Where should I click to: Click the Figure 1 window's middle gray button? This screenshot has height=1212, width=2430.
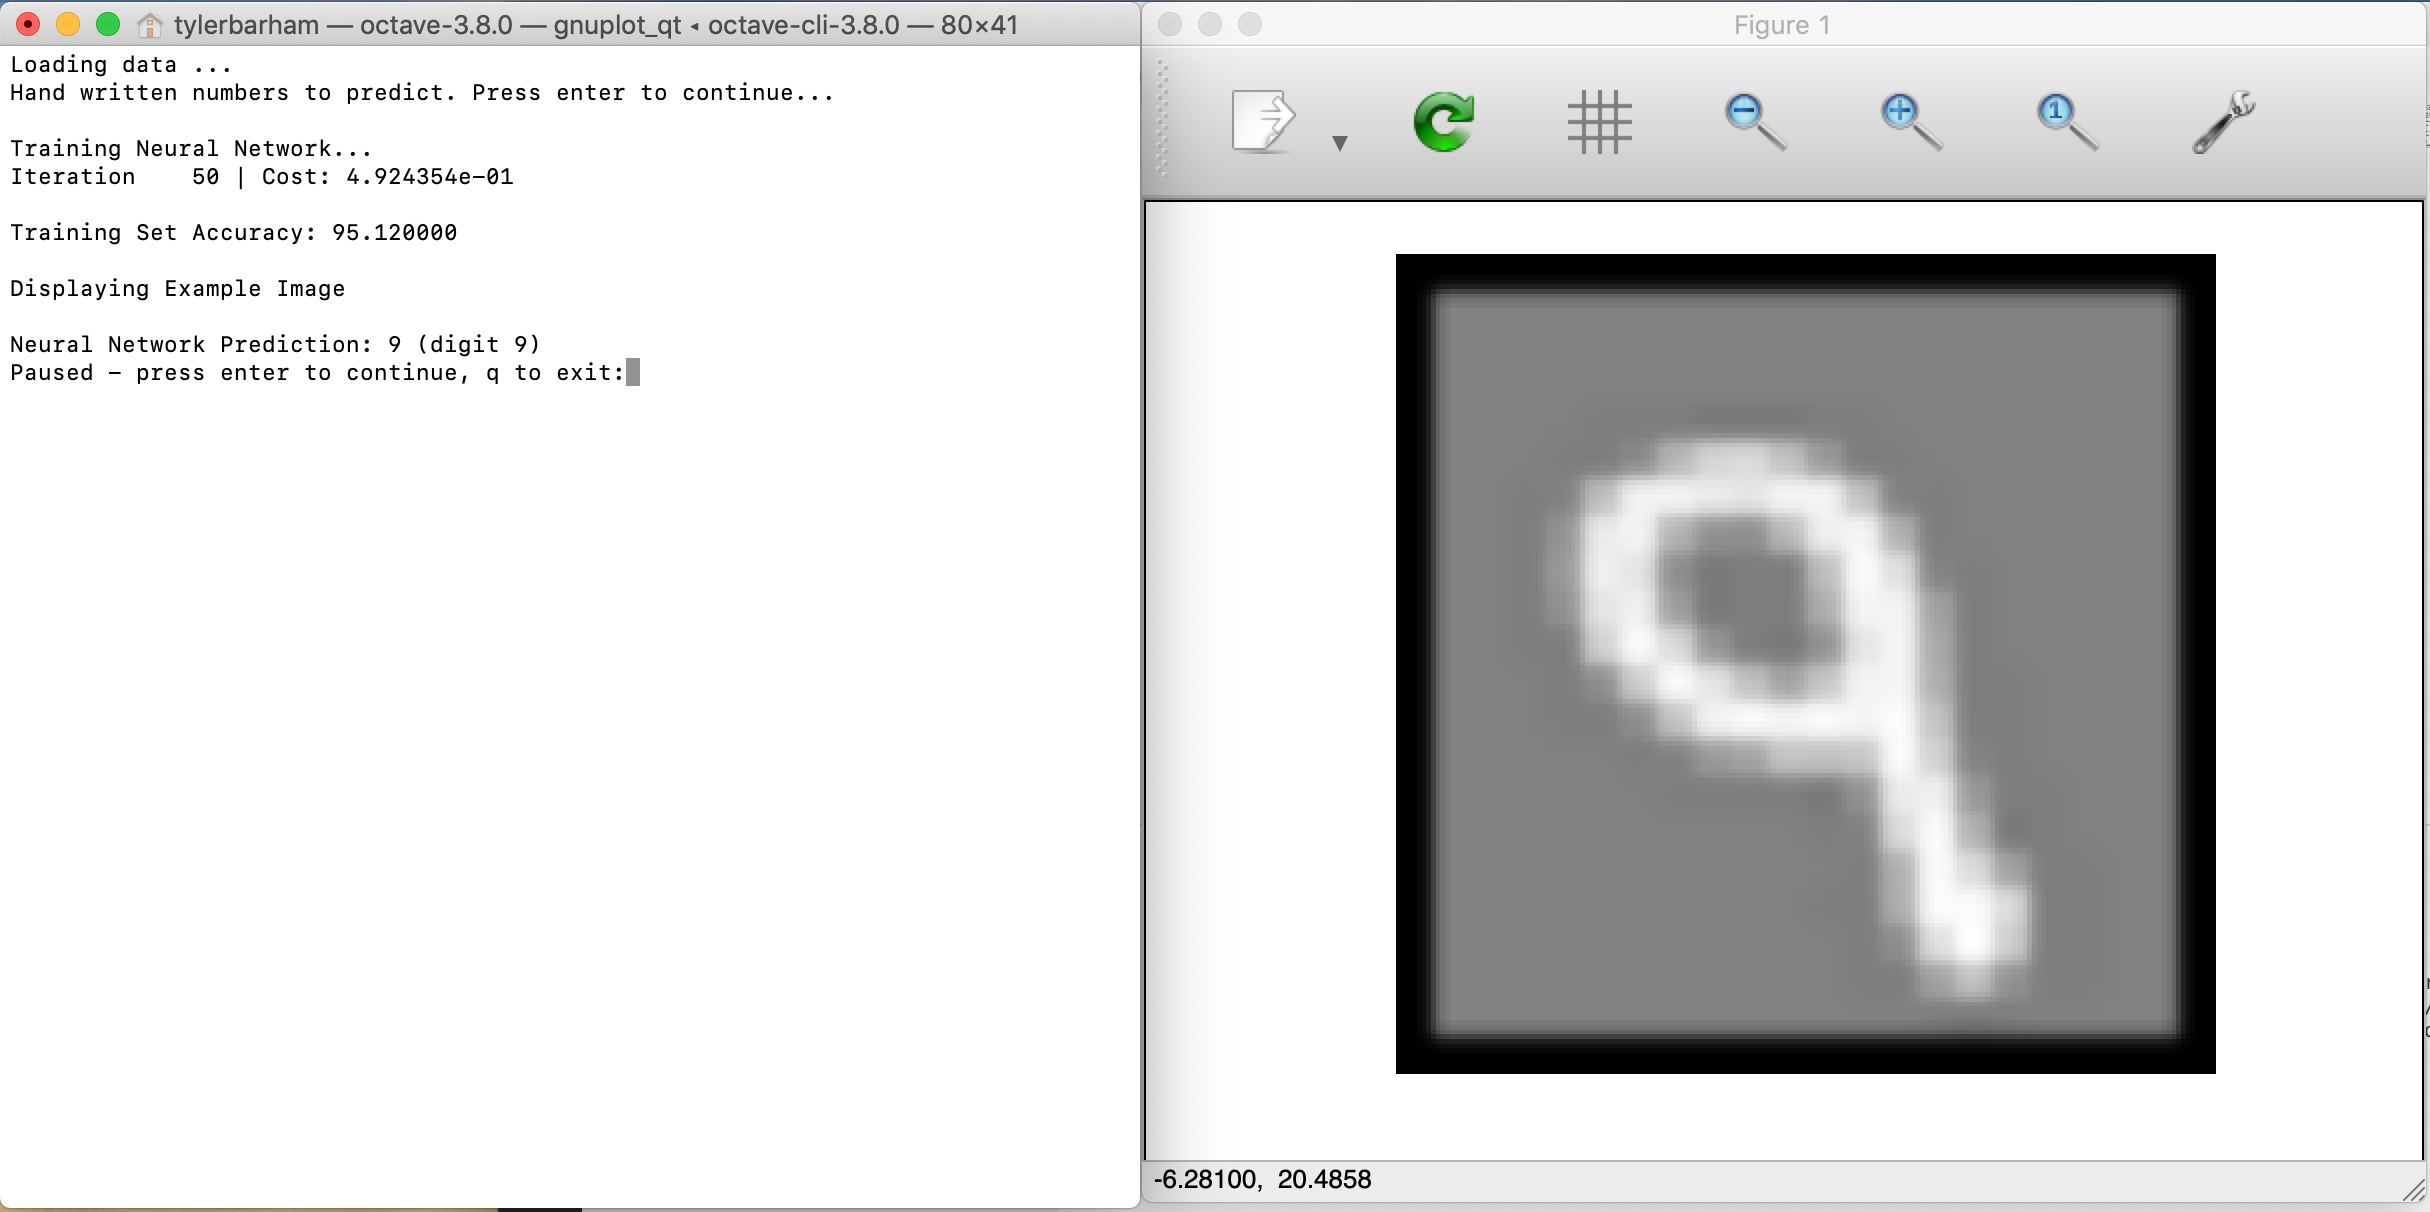(x=1210, y=24)
